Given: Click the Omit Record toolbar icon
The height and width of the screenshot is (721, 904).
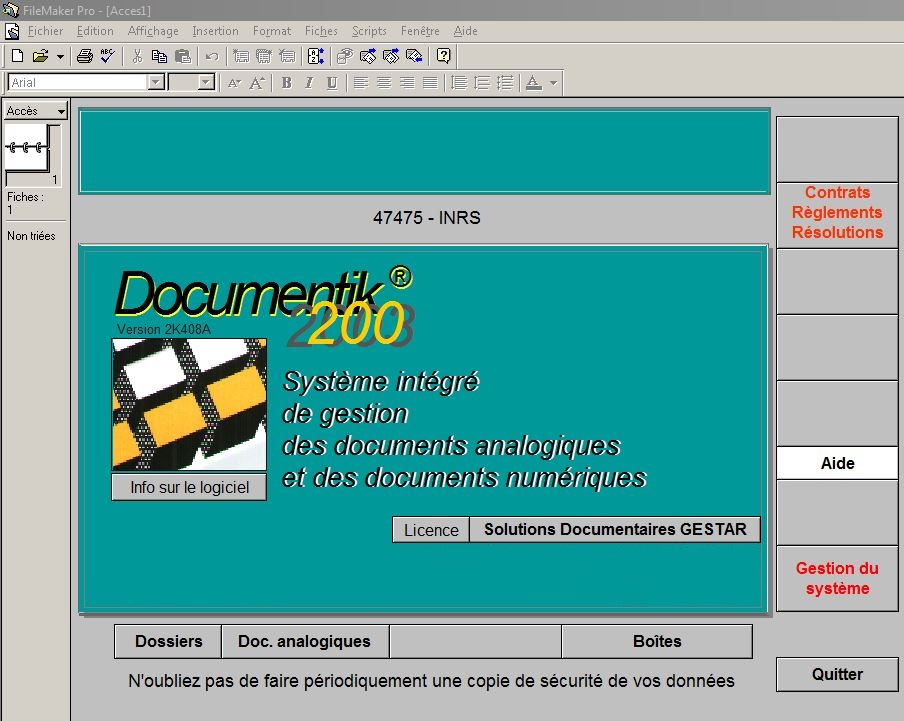Looking at the screenshot, I should pyautogui.click(x=391, y=56).
